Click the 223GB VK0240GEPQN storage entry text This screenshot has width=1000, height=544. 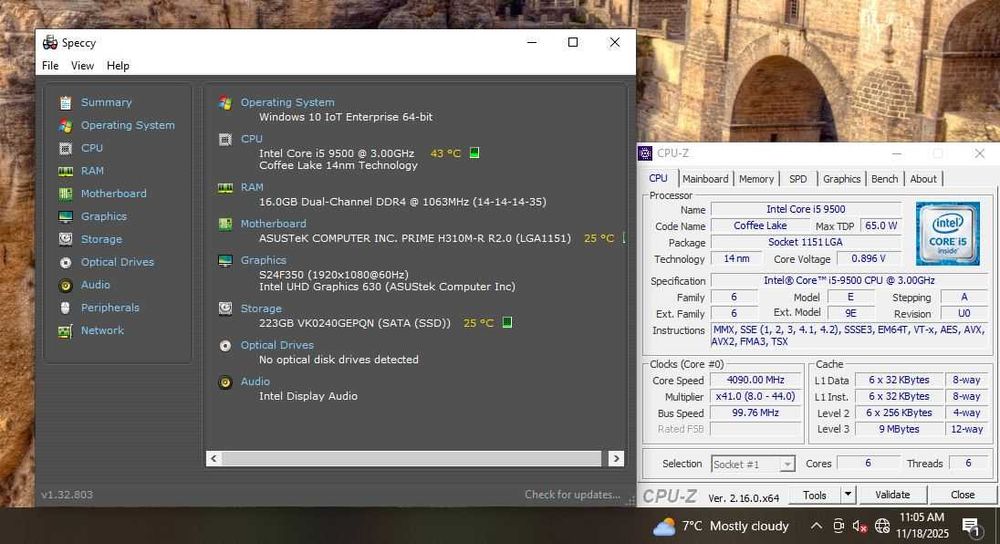tap(355, 323)
